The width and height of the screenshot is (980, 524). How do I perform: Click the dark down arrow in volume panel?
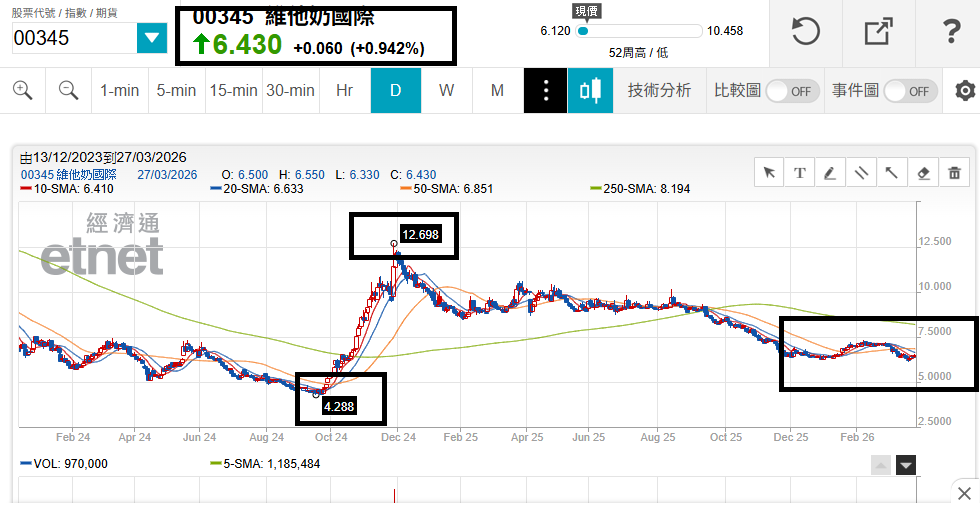pyautogui.click(x=906, y=465)
